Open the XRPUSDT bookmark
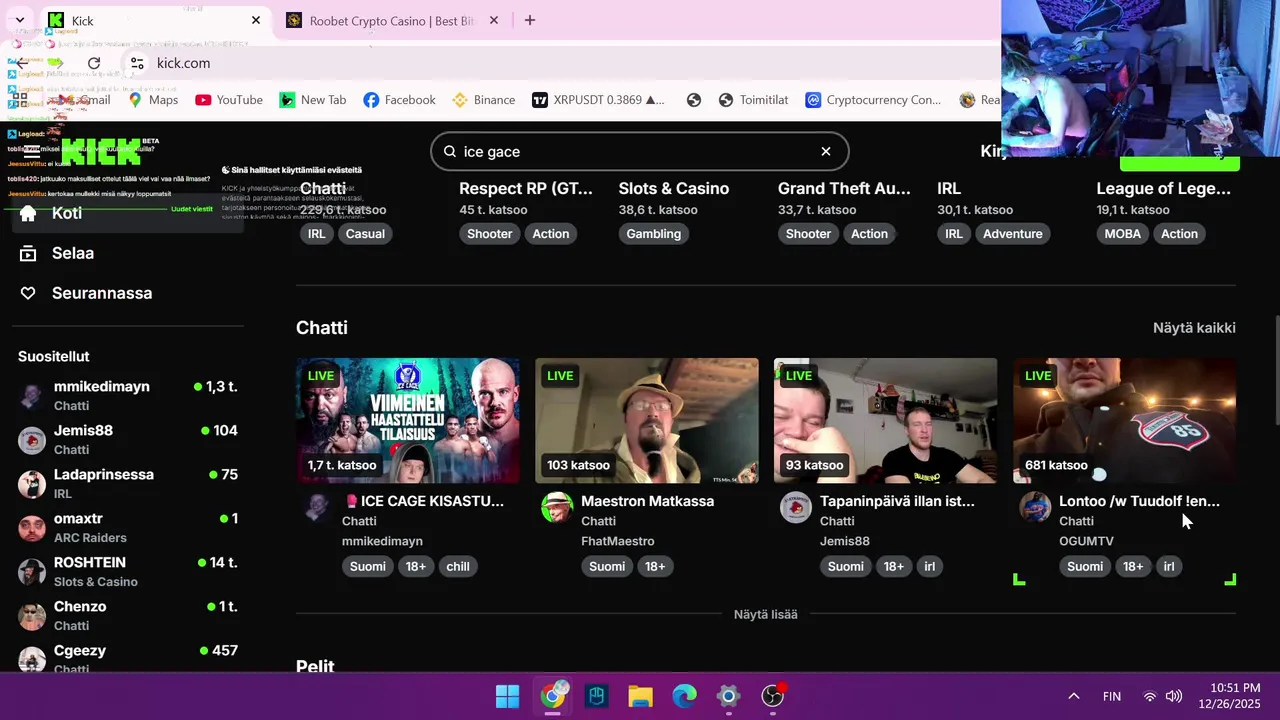The width and height of the screenshot is (1280, 720). click(x=598, y=100)
